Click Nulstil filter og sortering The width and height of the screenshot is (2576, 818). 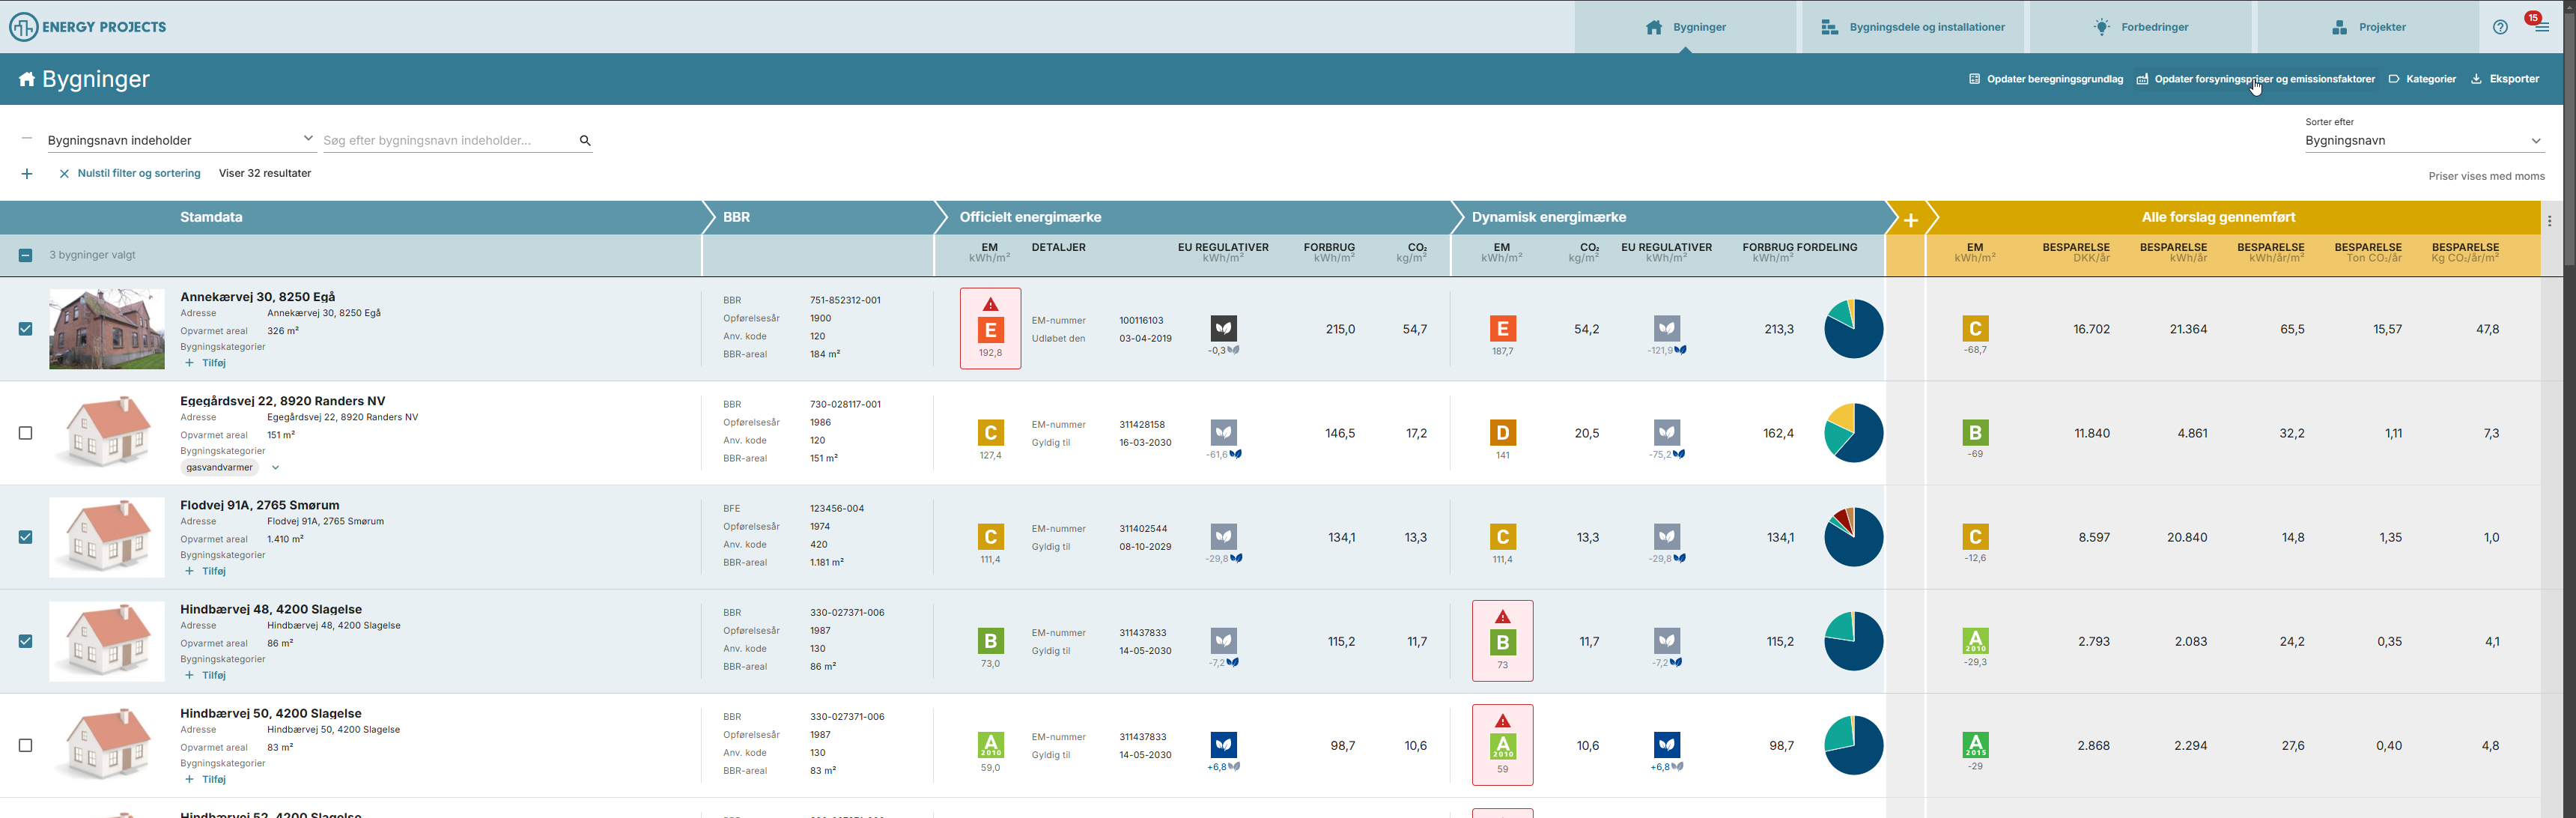[x=129, y=174]
